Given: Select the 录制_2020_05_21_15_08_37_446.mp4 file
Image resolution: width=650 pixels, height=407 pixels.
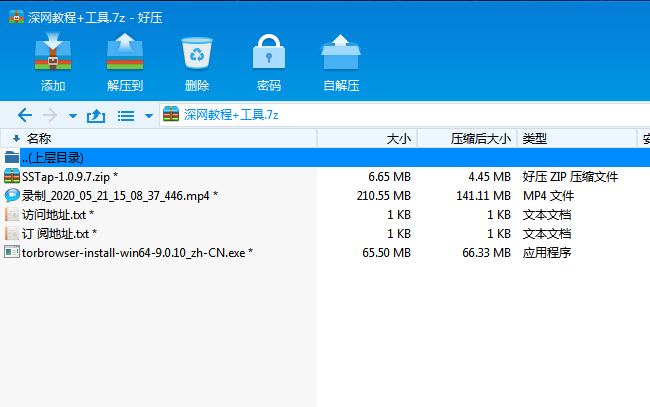Looking at the screenshot, I should click(120, 196).
